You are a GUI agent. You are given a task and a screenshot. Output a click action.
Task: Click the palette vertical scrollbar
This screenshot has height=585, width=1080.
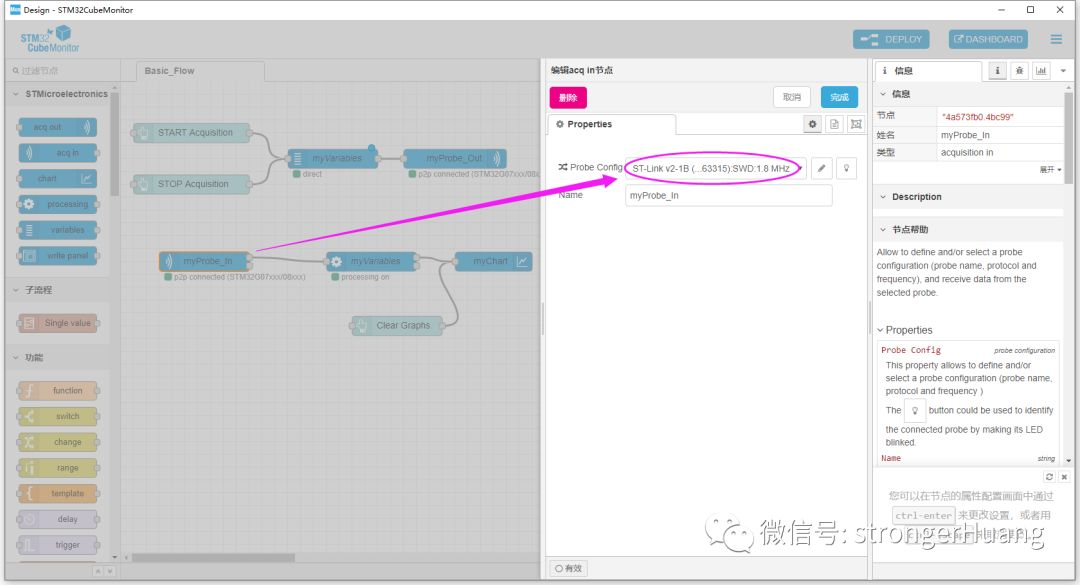pos(114,143)
